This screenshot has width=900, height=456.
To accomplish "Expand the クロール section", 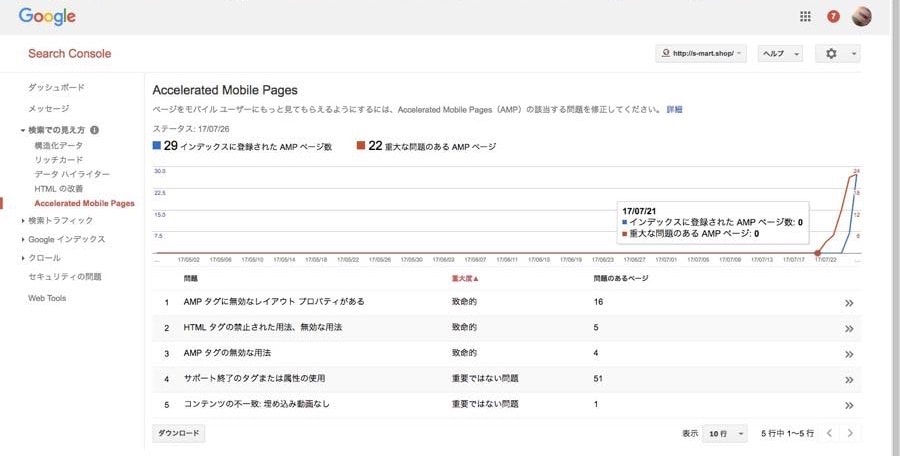I will coord(23,258).
